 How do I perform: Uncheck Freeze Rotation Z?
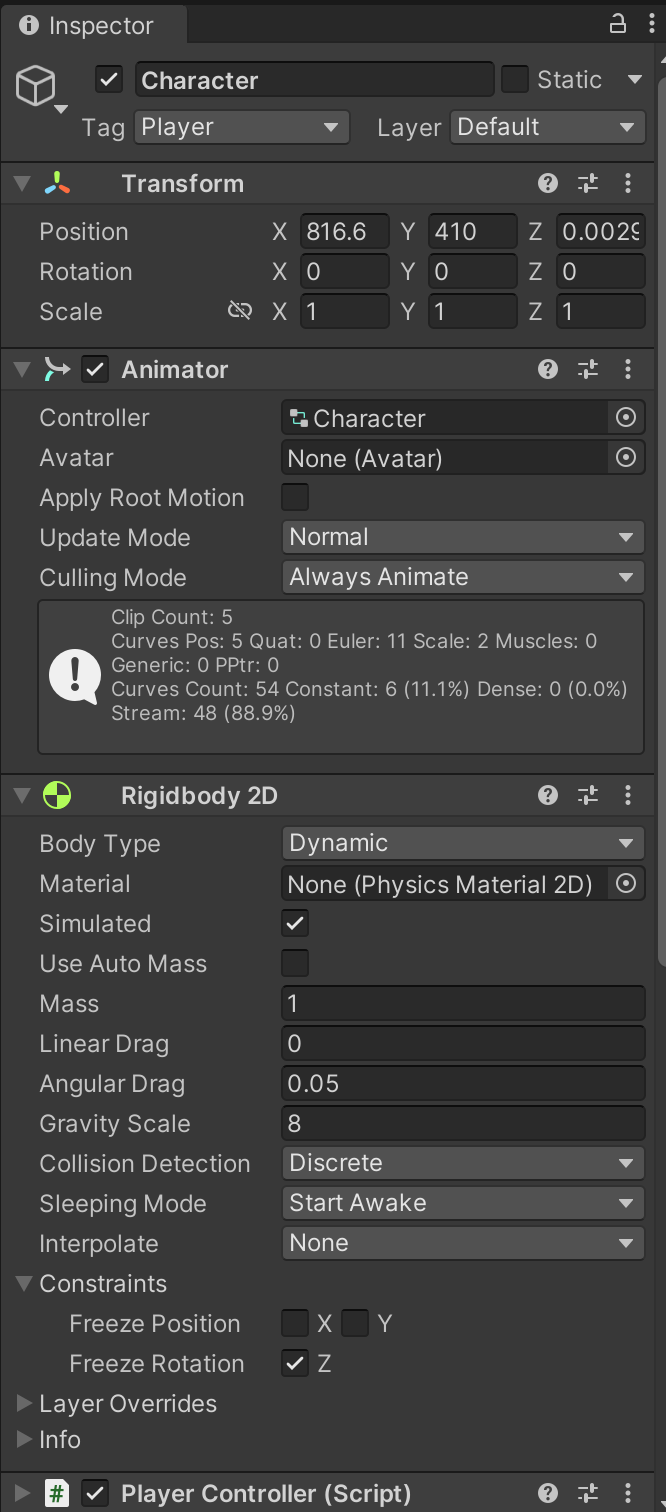pyautogui.click(x=295, y=1363)
